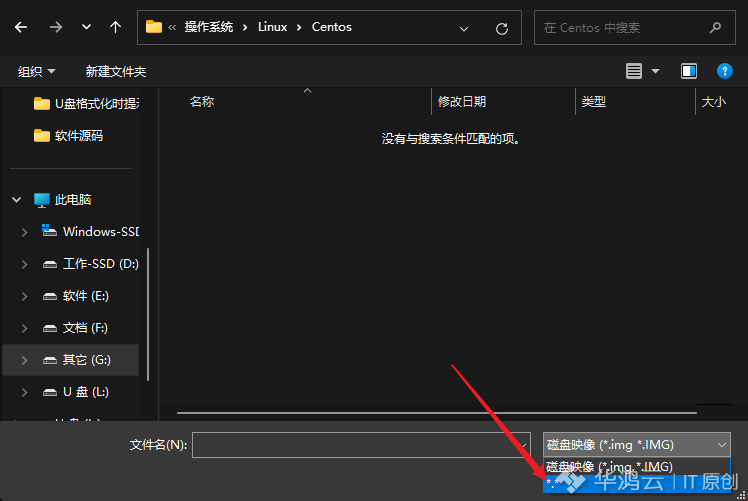Expand the U 盘 (L:) node
The height and width of the screenshot is (501, 748).
24,392
